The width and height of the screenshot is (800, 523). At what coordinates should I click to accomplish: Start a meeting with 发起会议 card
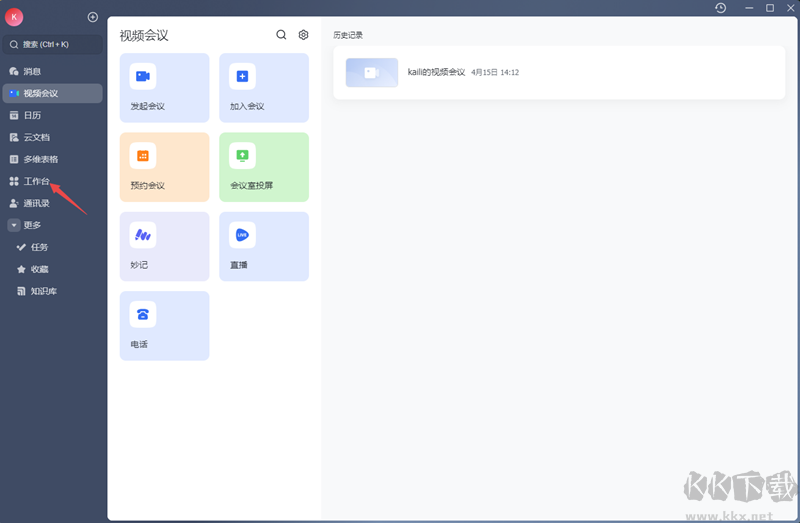point(164,88)
